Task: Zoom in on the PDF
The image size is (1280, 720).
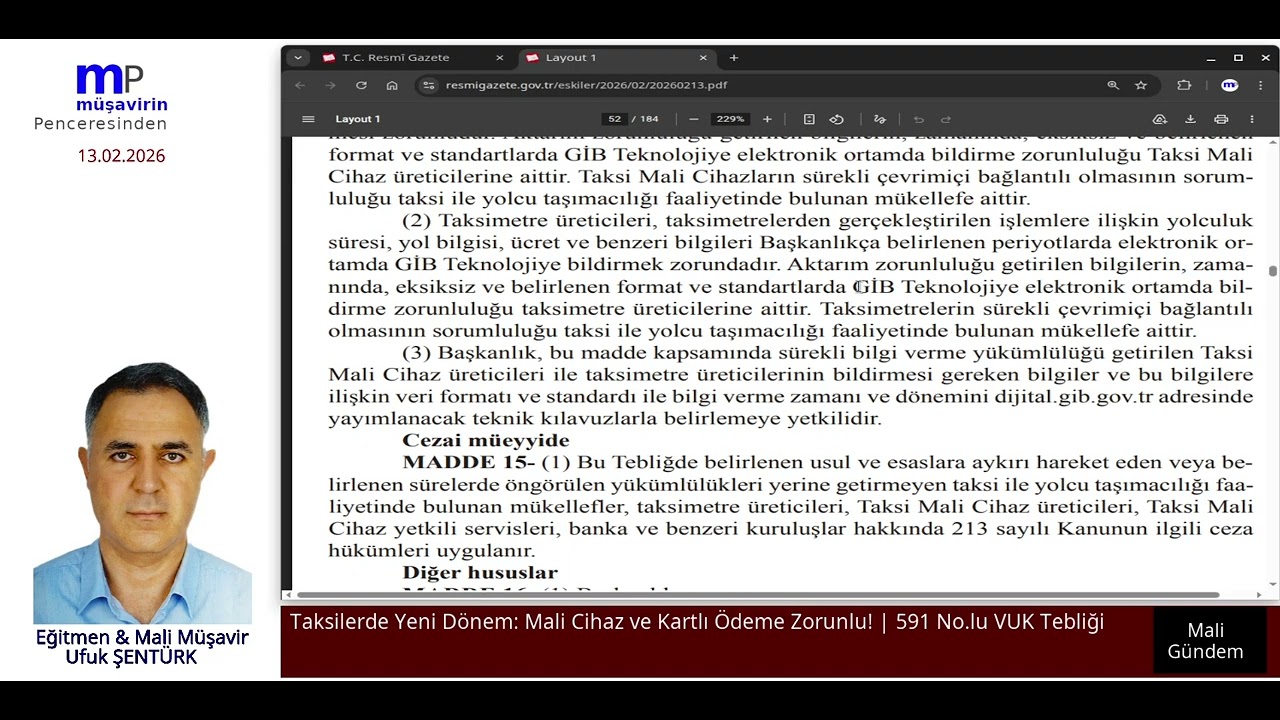Action: tap(767, 119)
